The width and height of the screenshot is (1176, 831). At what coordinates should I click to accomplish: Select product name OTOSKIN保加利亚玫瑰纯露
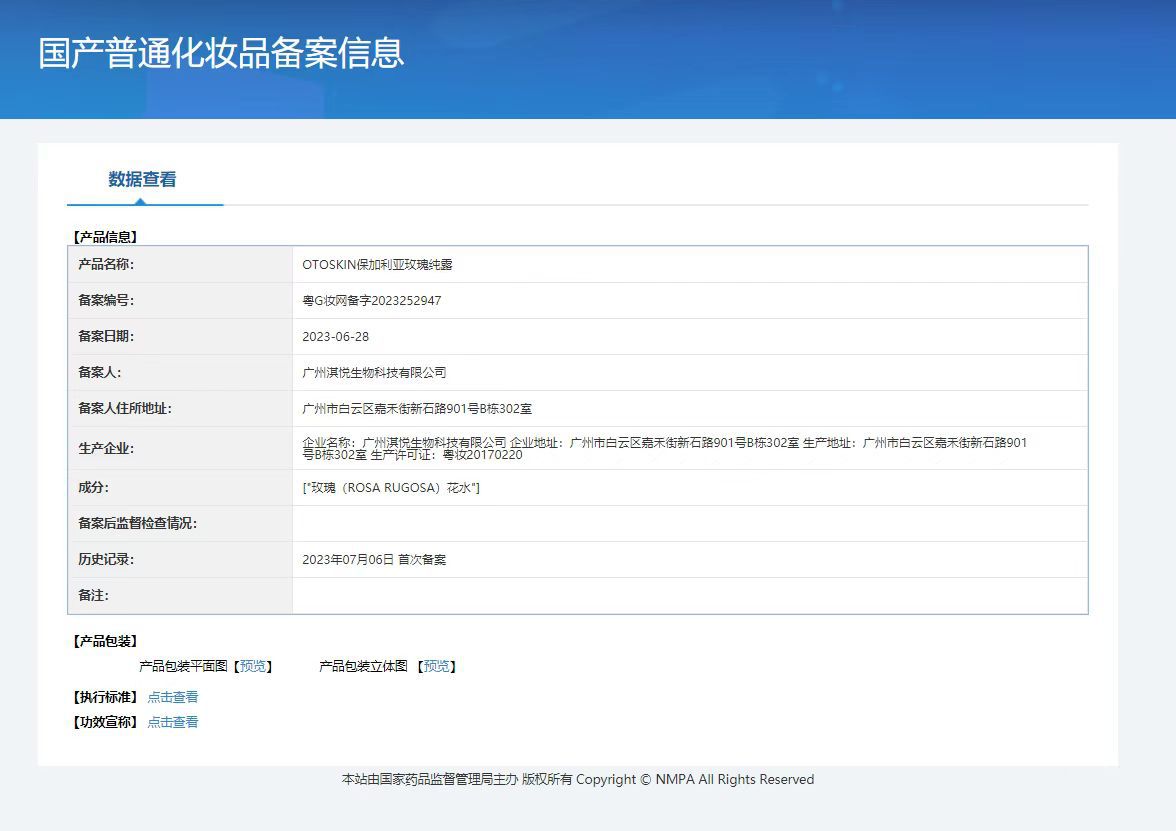377,265
